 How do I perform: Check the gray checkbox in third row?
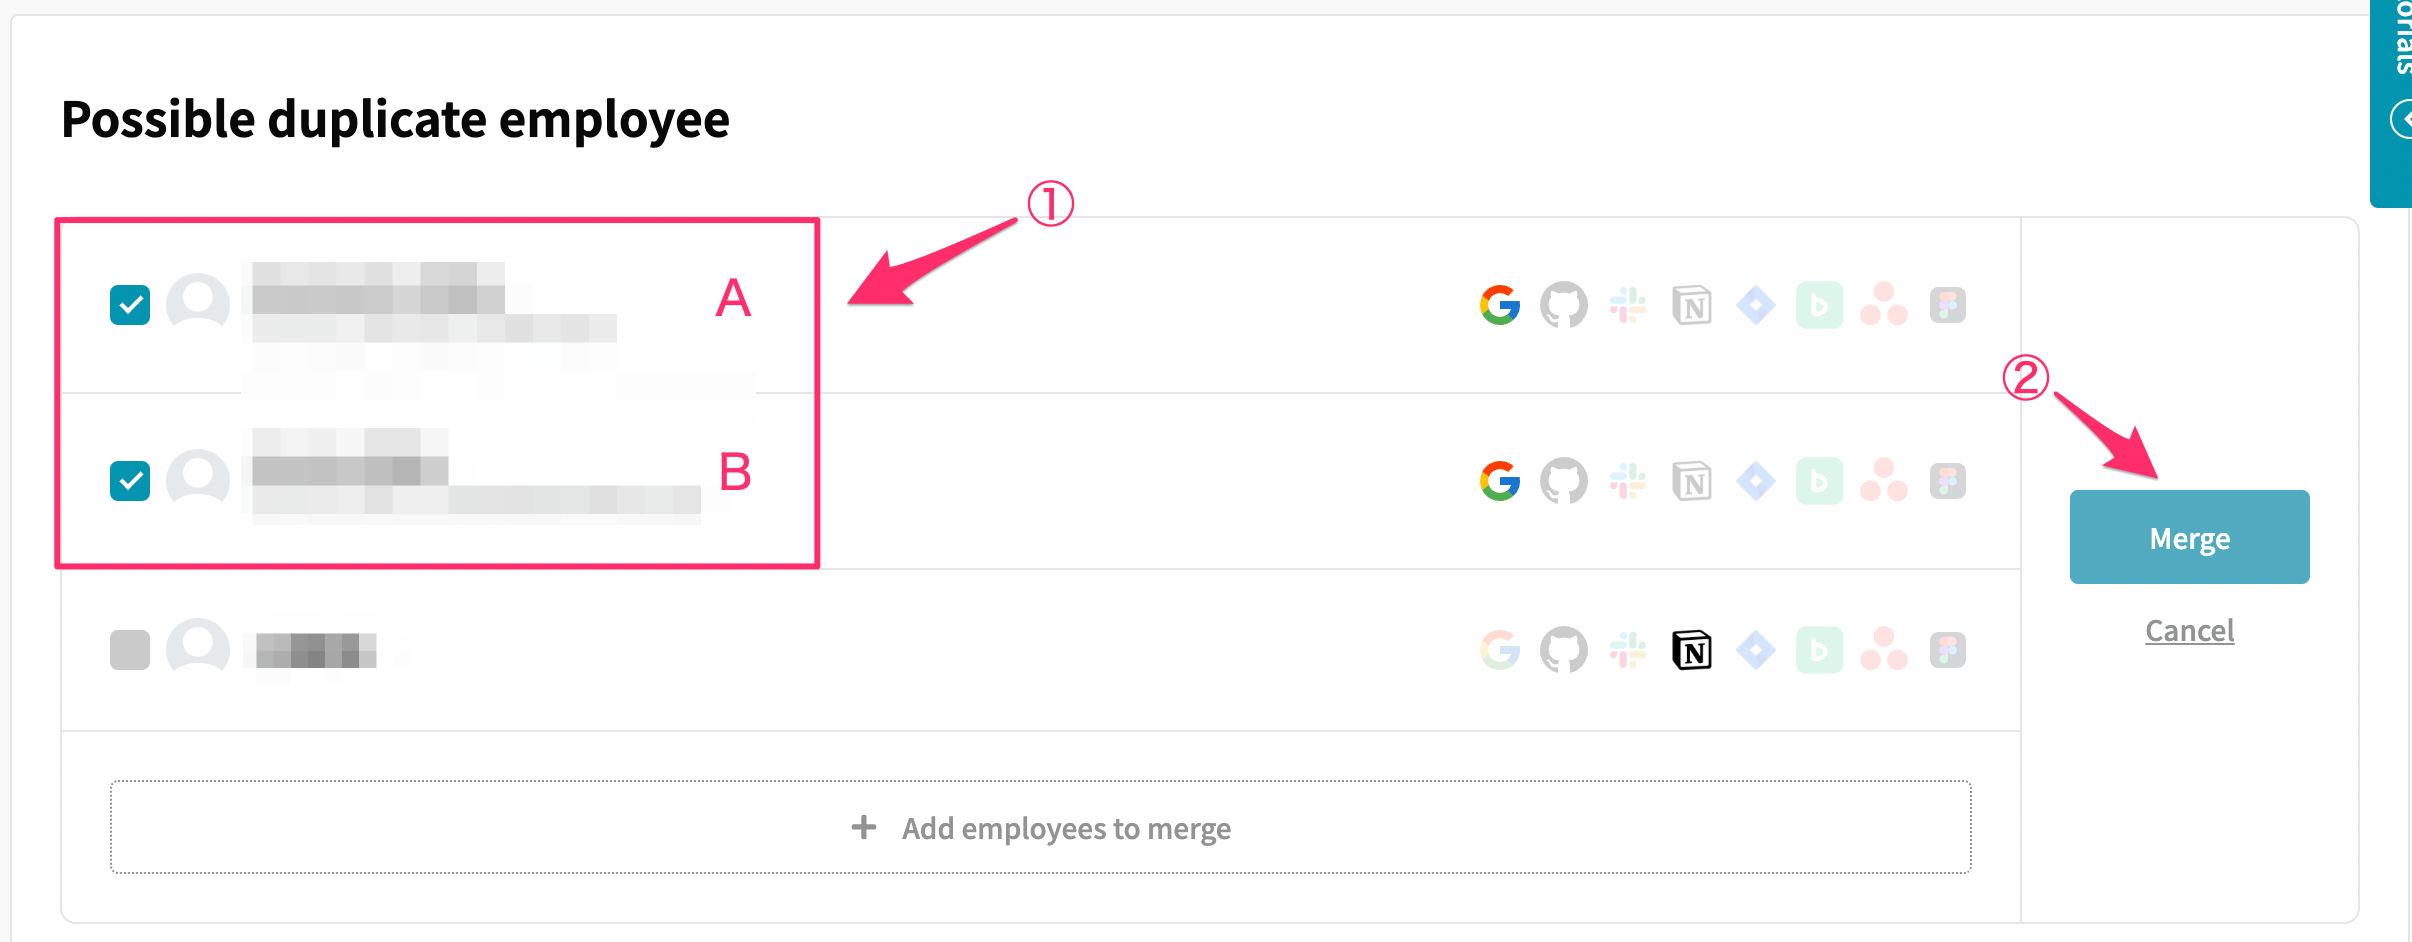[130, 650]
